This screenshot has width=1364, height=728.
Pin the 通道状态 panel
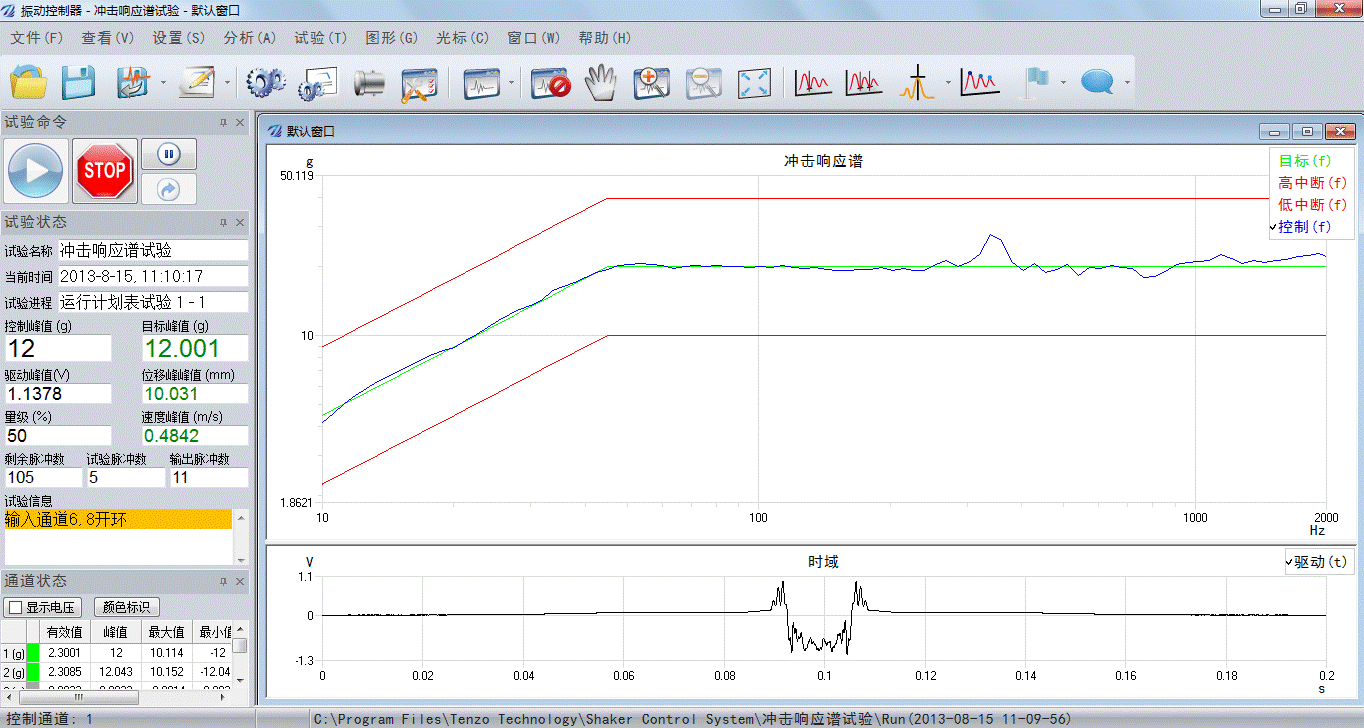223,581
